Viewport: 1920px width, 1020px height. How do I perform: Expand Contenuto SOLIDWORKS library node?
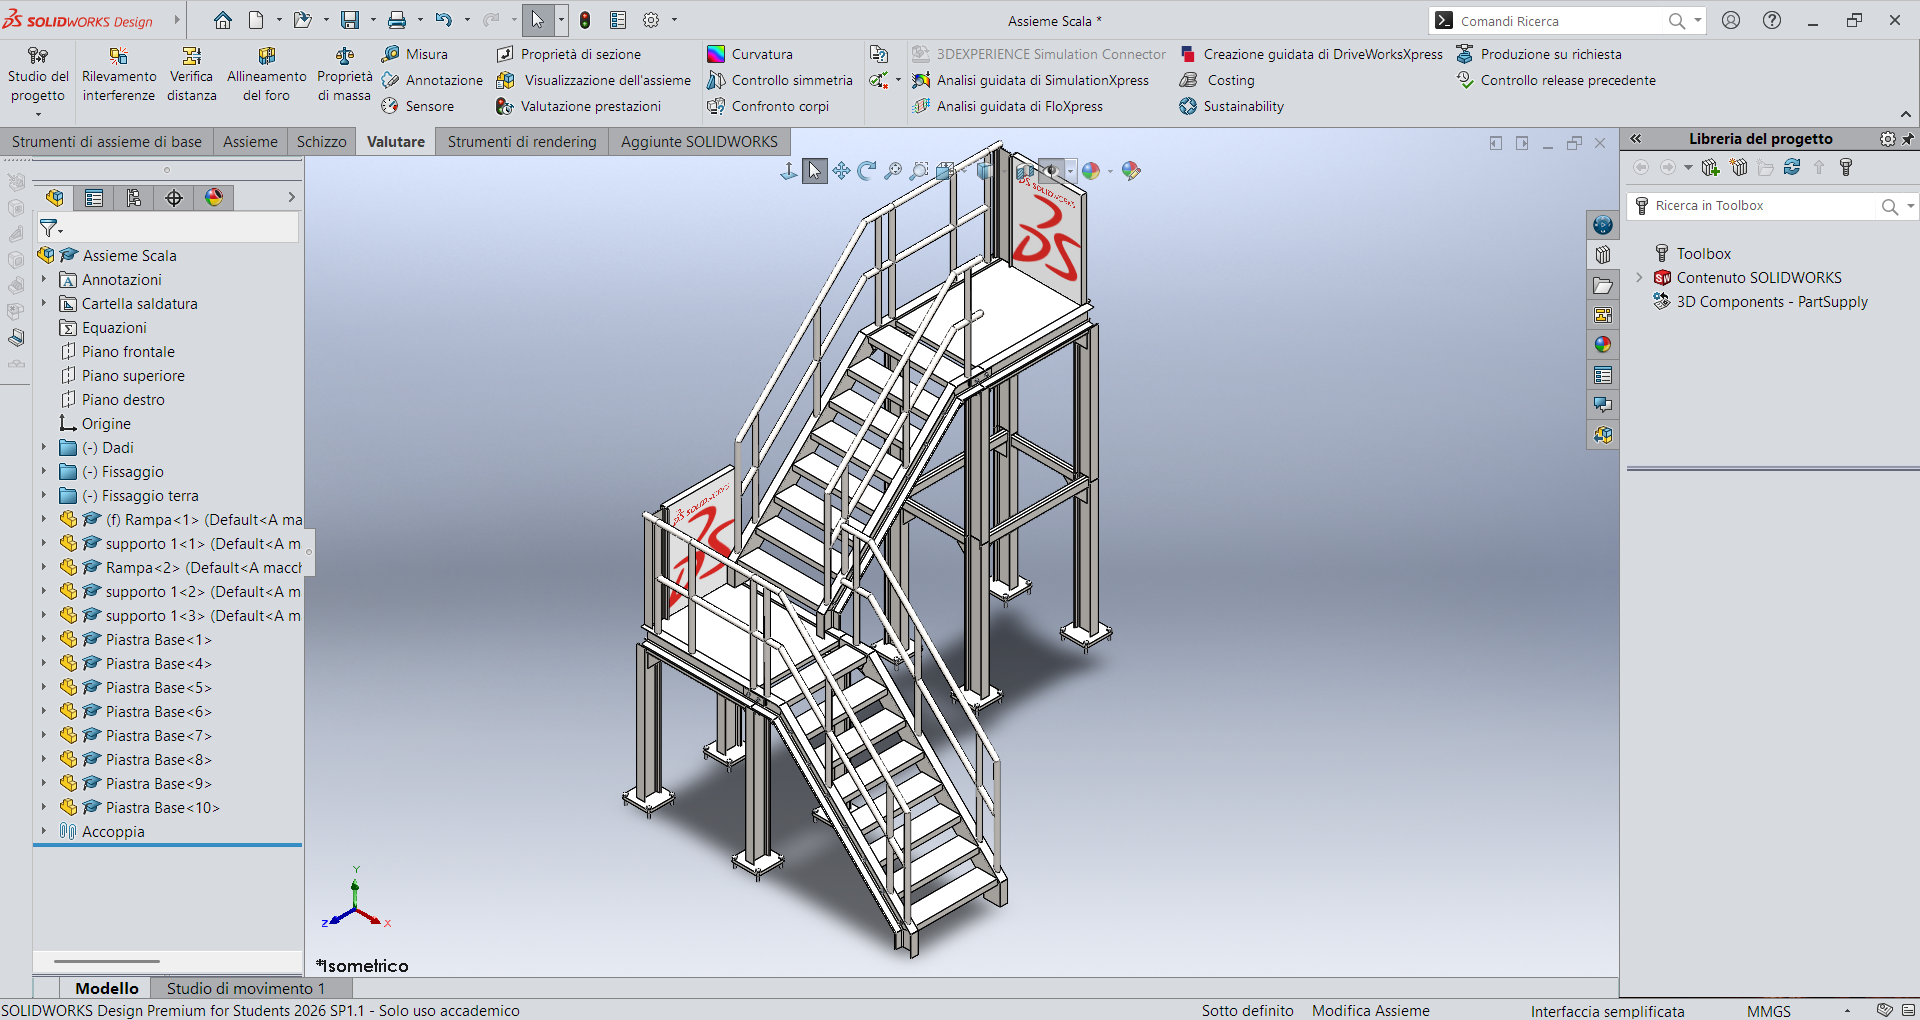pos(1639,278)
